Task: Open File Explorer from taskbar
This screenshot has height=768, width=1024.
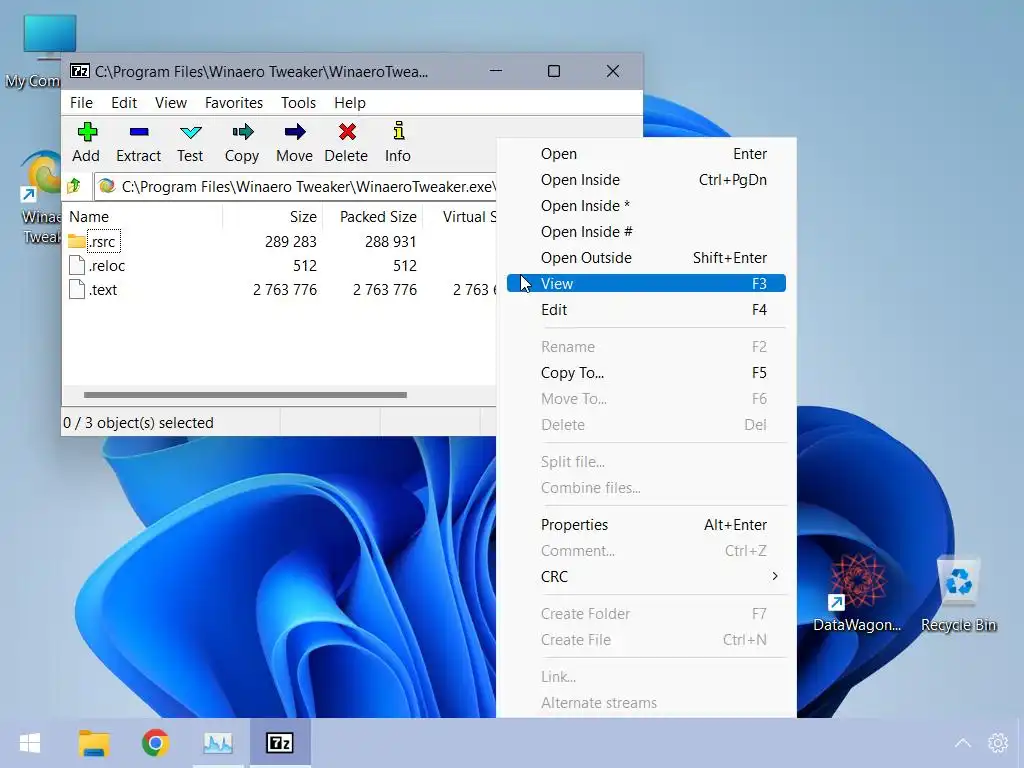Action: (94, 743)
